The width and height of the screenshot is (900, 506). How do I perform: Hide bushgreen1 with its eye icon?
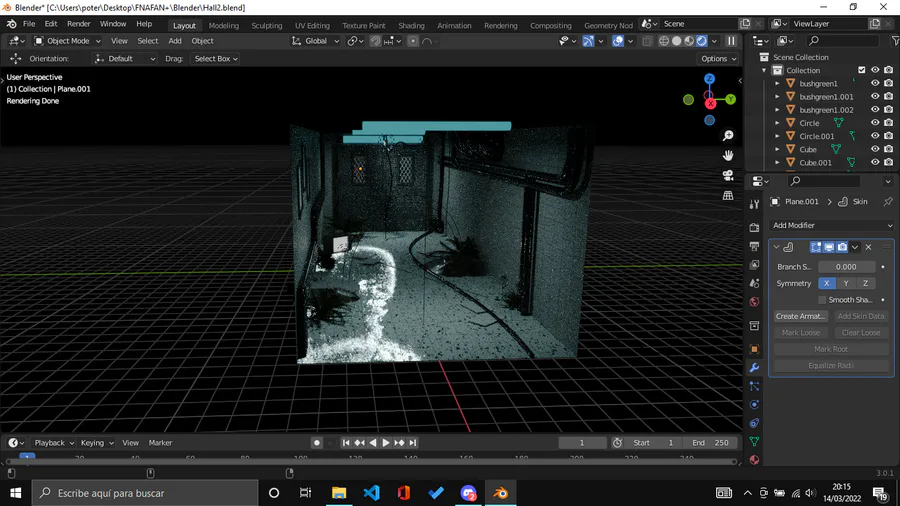875,84
